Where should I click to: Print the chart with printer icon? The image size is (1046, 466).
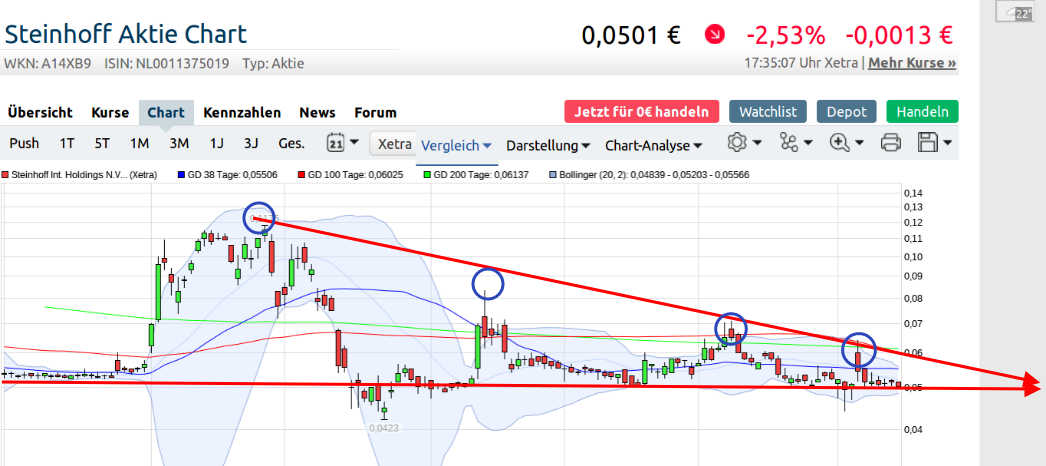point(891,142)
